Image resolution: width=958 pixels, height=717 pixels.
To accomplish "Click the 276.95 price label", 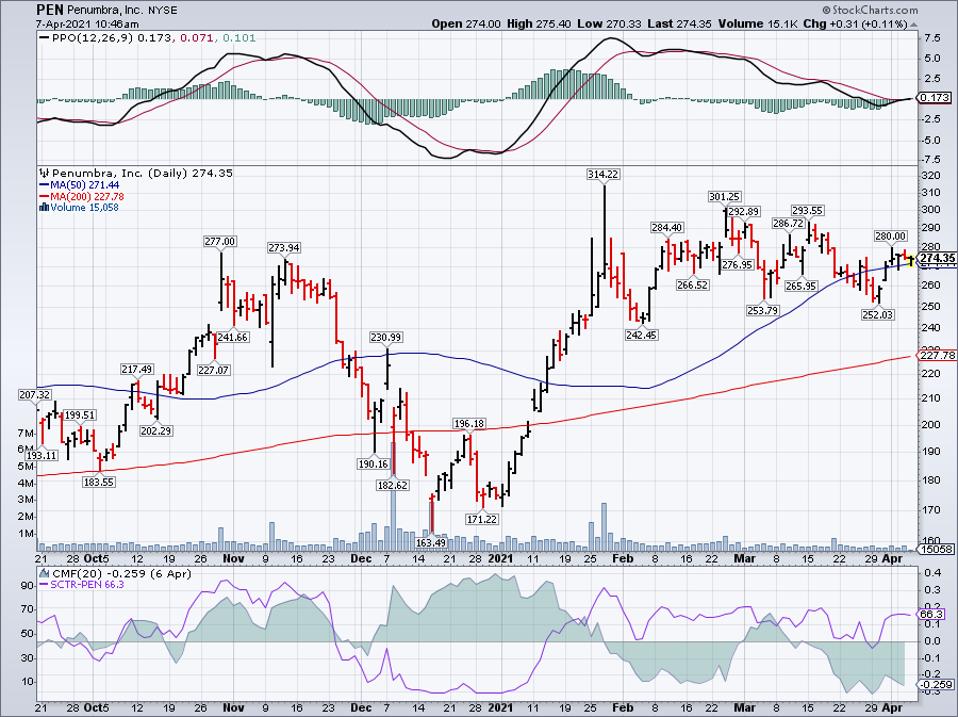I will [737, 264].
